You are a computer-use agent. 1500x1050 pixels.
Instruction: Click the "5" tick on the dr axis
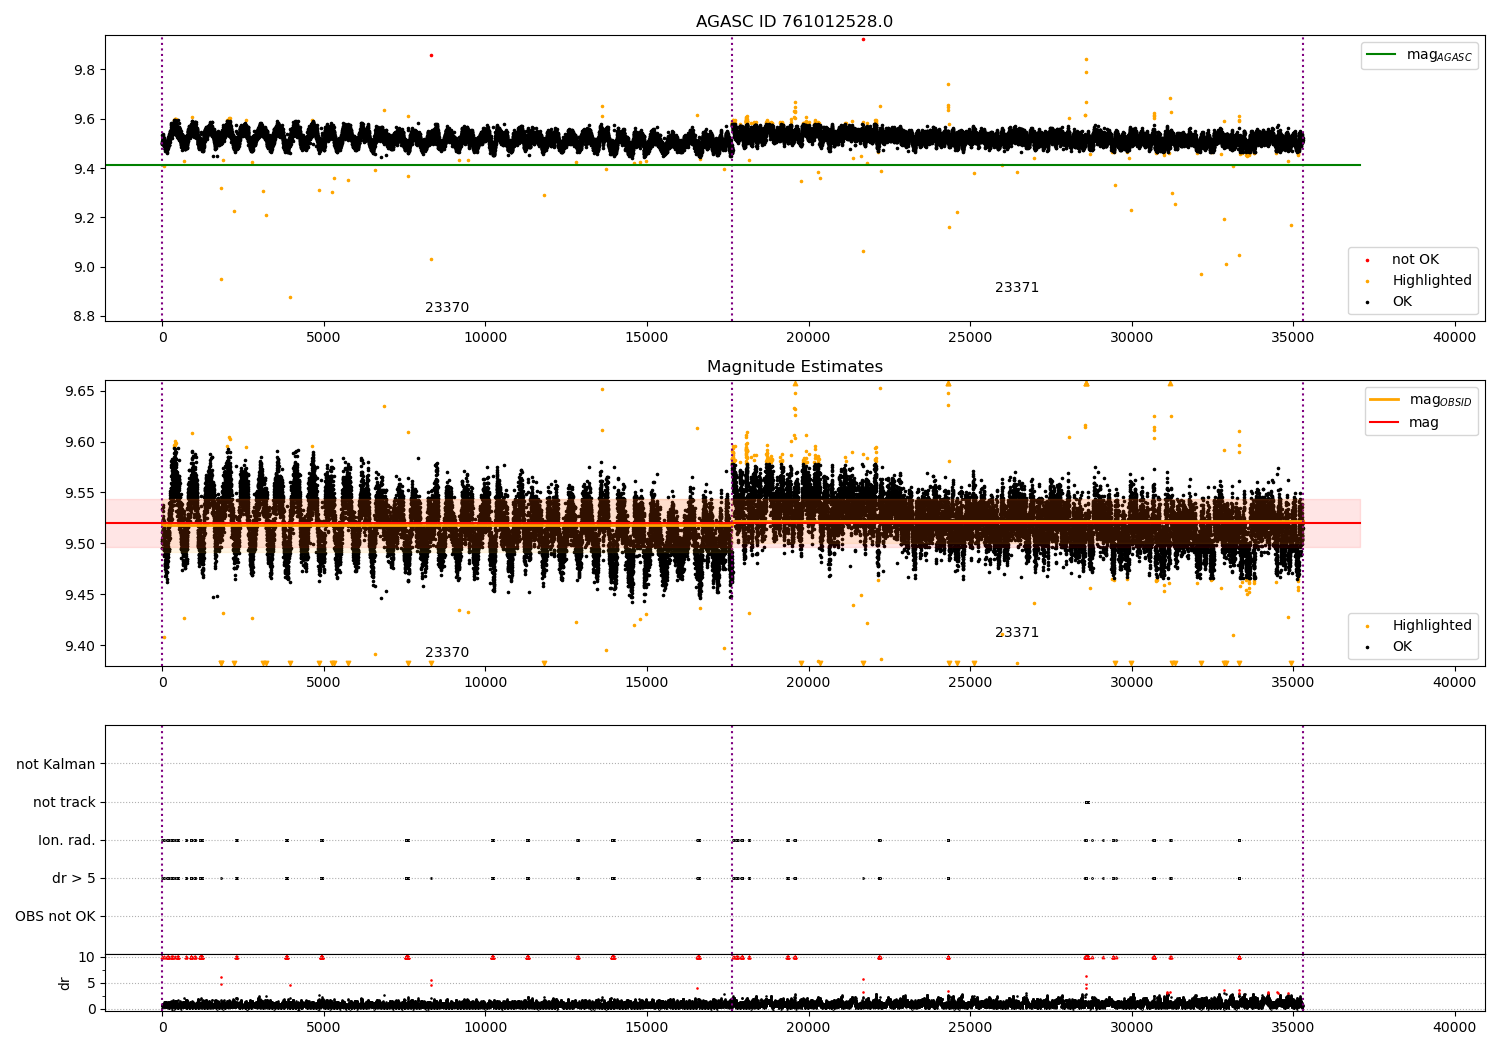click(92, 983)
